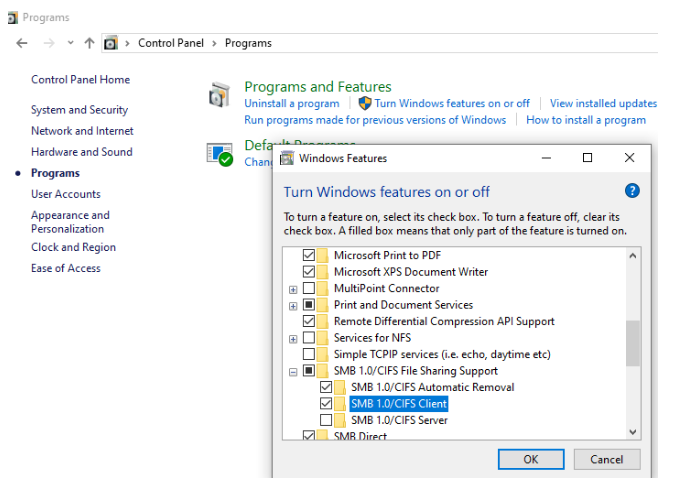Click Run programs made for previous versions link
The height and width of the screenshot is (500, 676).
pos(375,120)
